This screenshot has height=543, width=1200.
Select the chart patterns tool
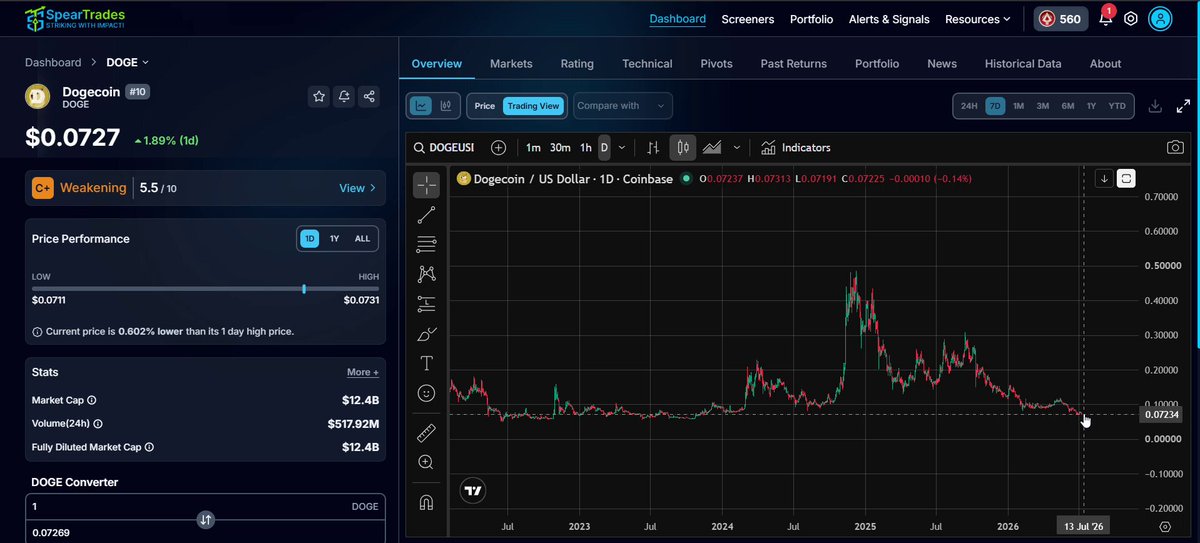pyautogui.click(x=427, y=273)
